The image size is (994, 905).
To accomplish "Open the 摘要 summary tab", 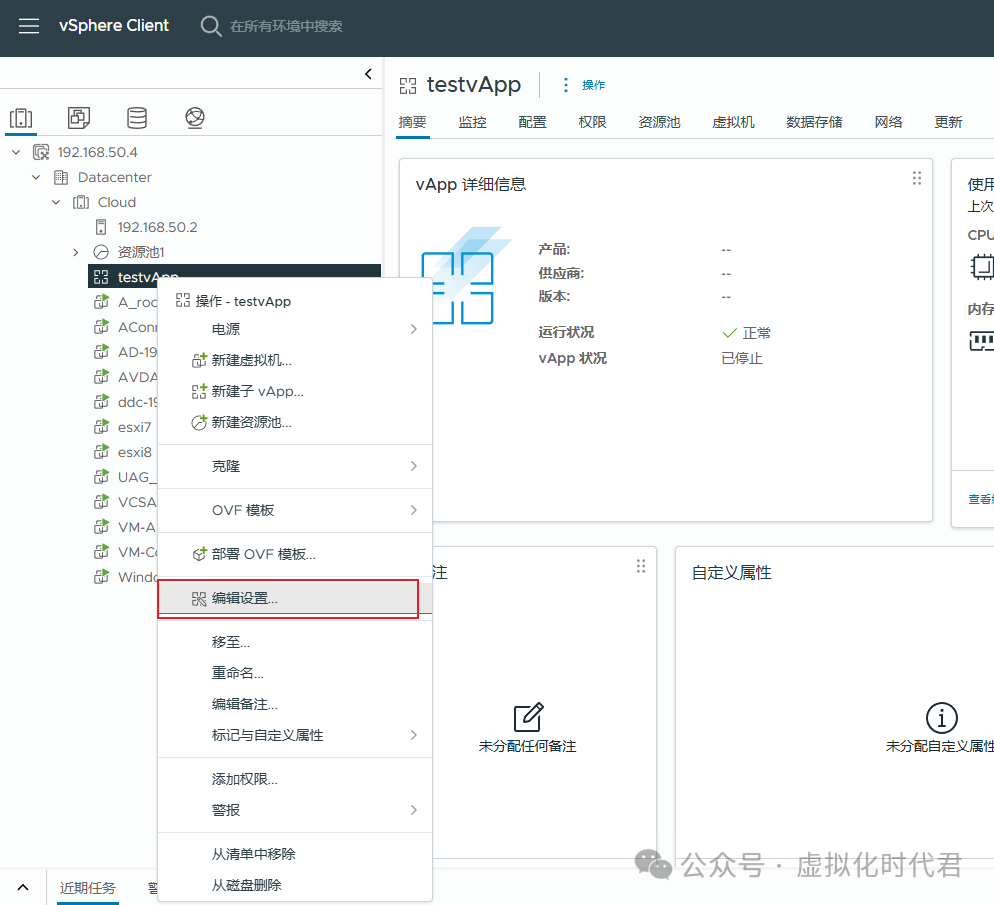I will pos(413,122).
